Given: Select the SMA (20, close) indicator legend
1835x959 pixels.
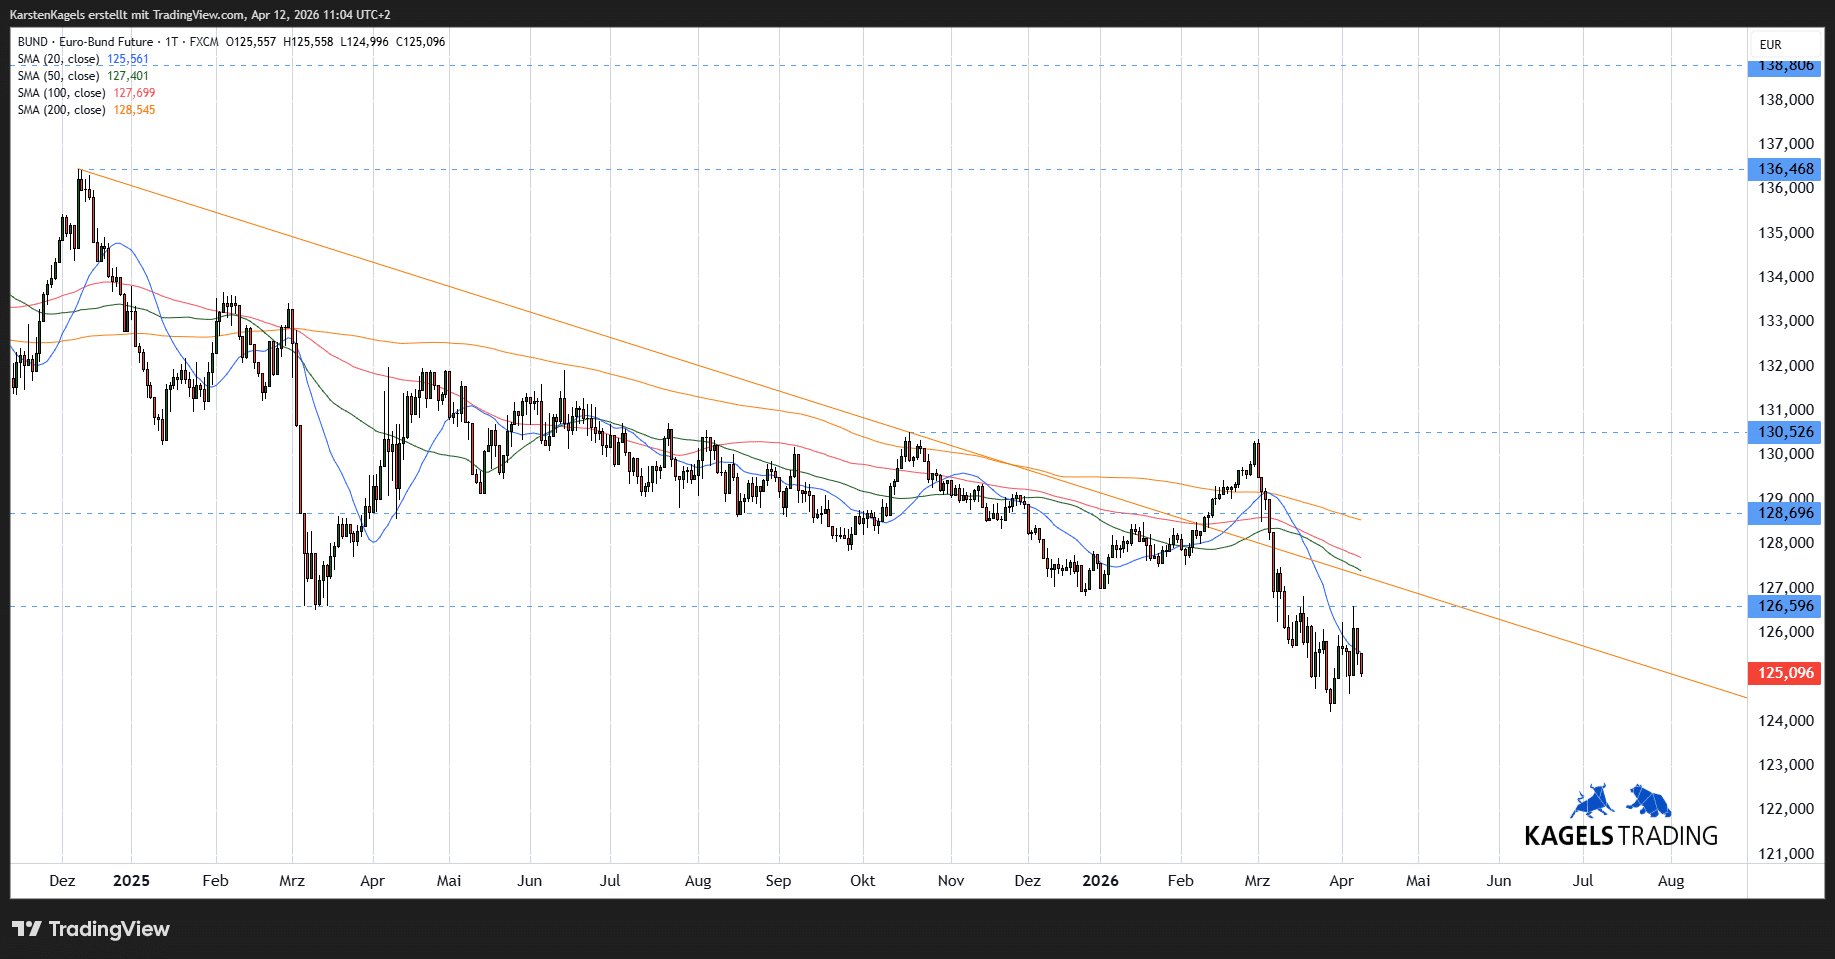Looking at the screenshot, I should click(x=59, y=59).
